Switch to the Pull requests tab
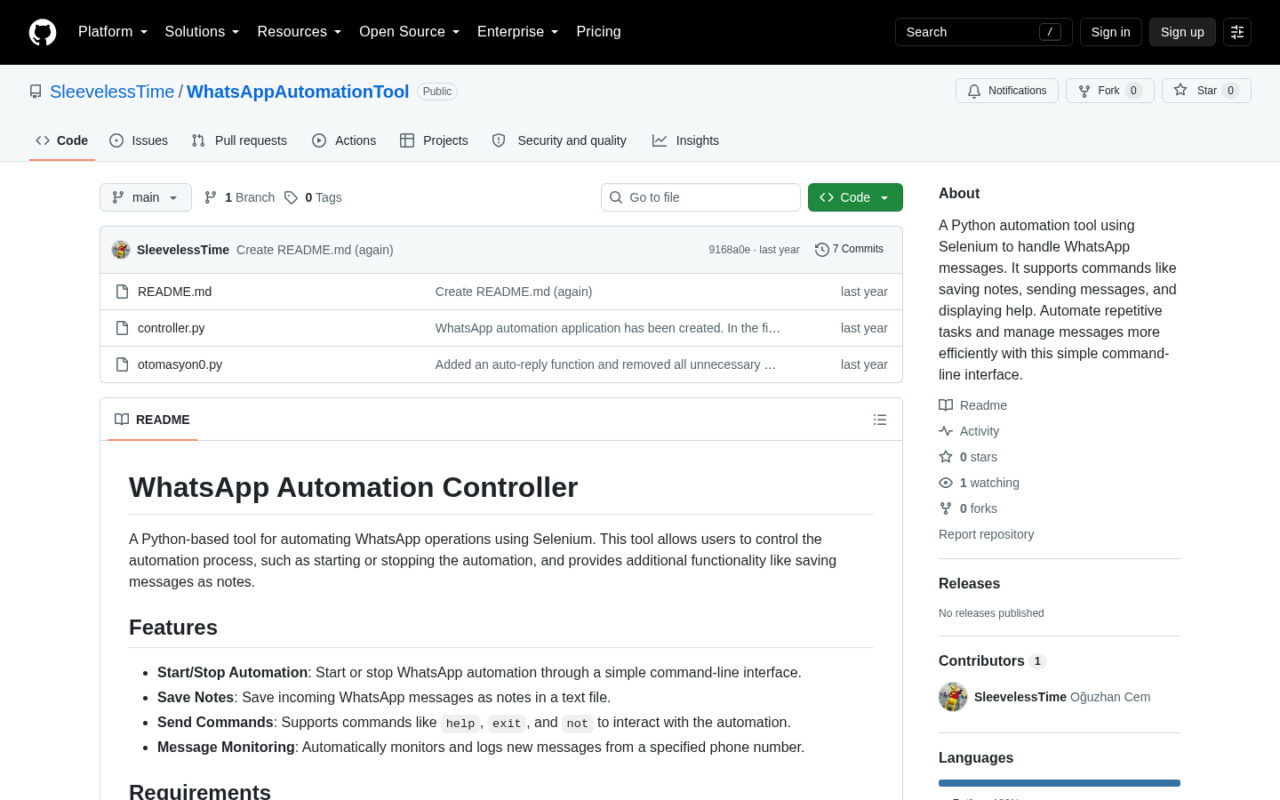The height and width of the screenshot is (800, 1280). tap(239, 141)
